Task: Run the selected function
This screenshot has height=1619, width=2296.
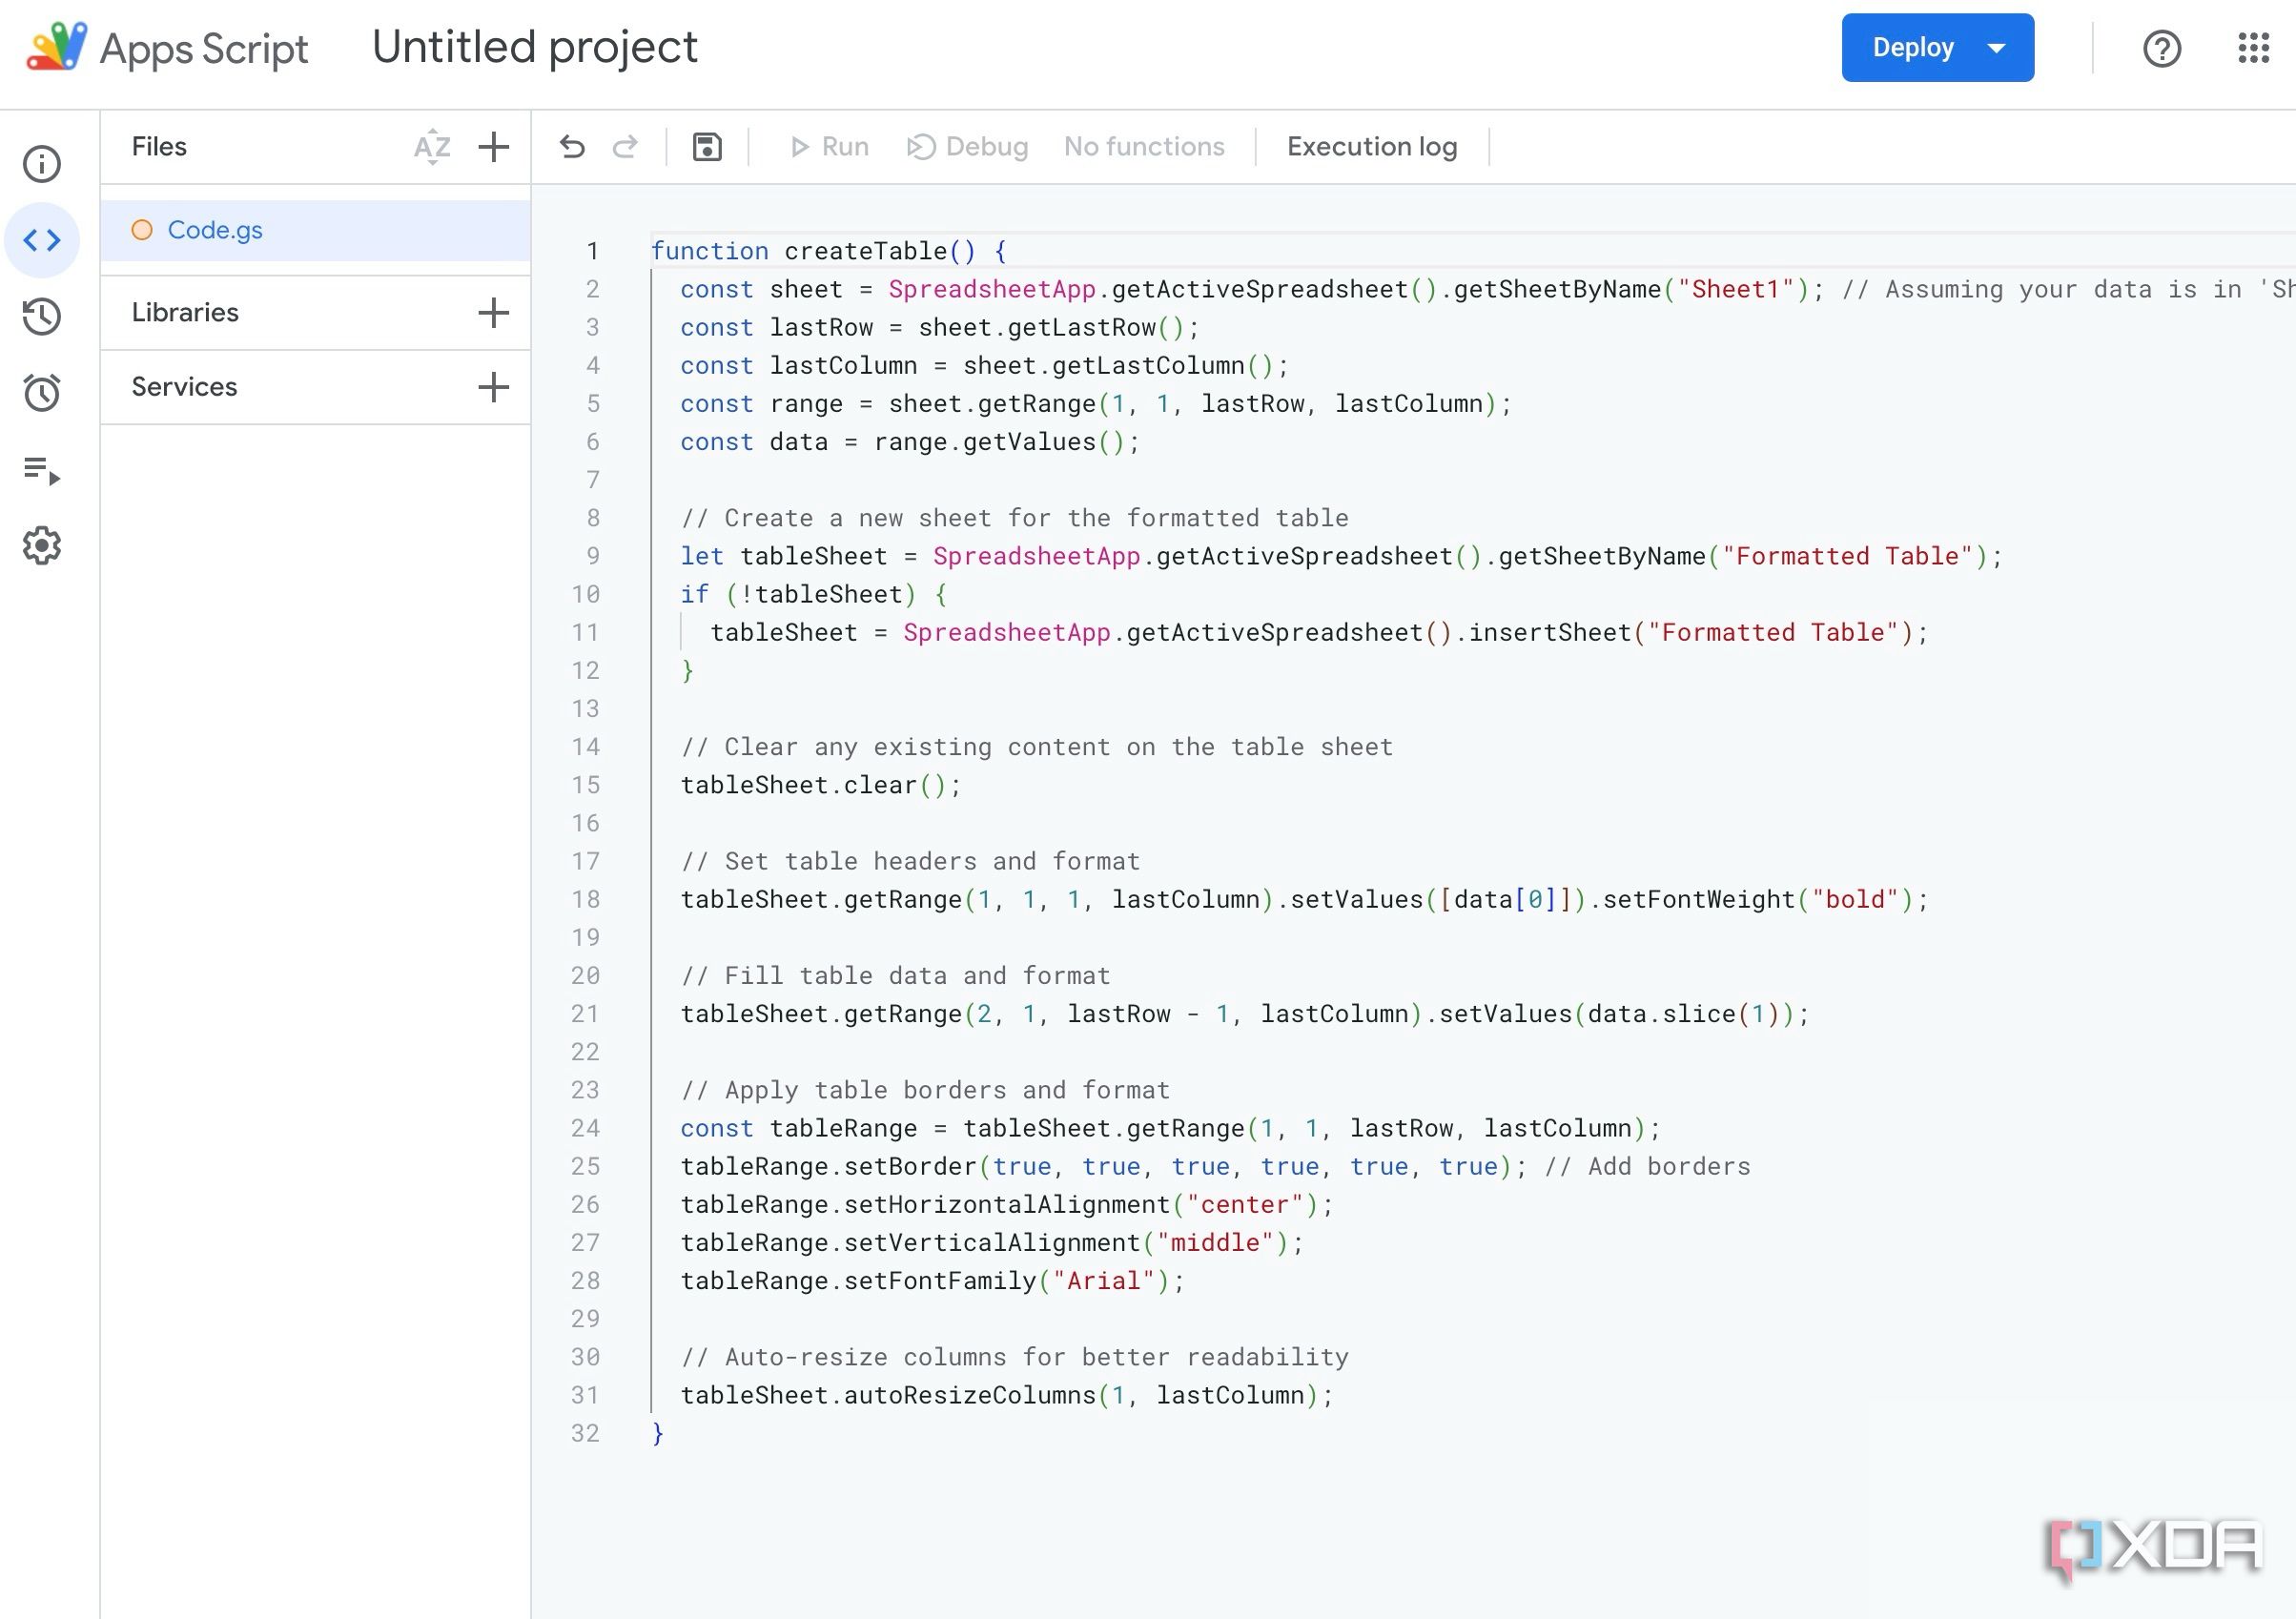Action: pyautogui.click(x=829, y=147)
